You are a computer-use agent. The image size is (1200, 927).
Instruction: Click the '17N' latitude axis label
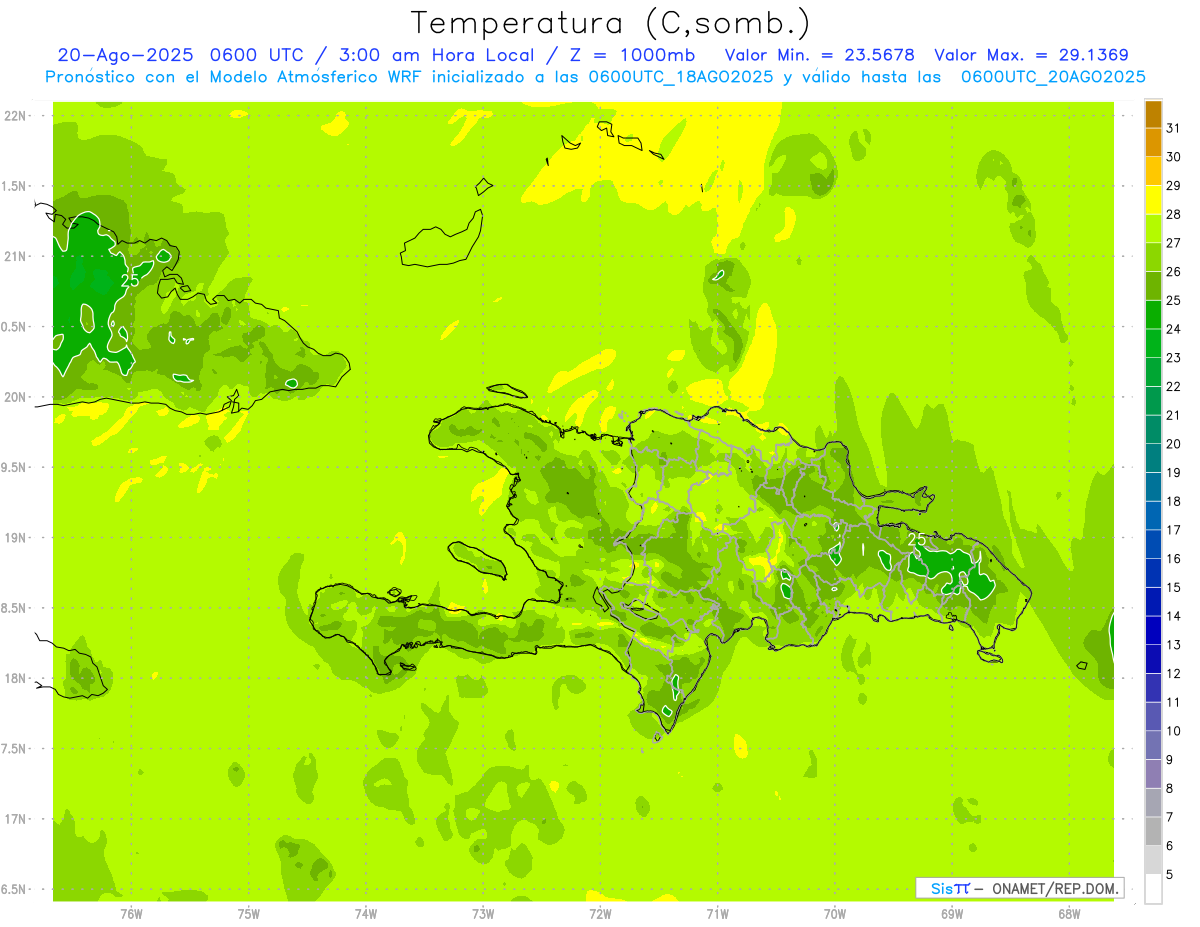(16, 819)
